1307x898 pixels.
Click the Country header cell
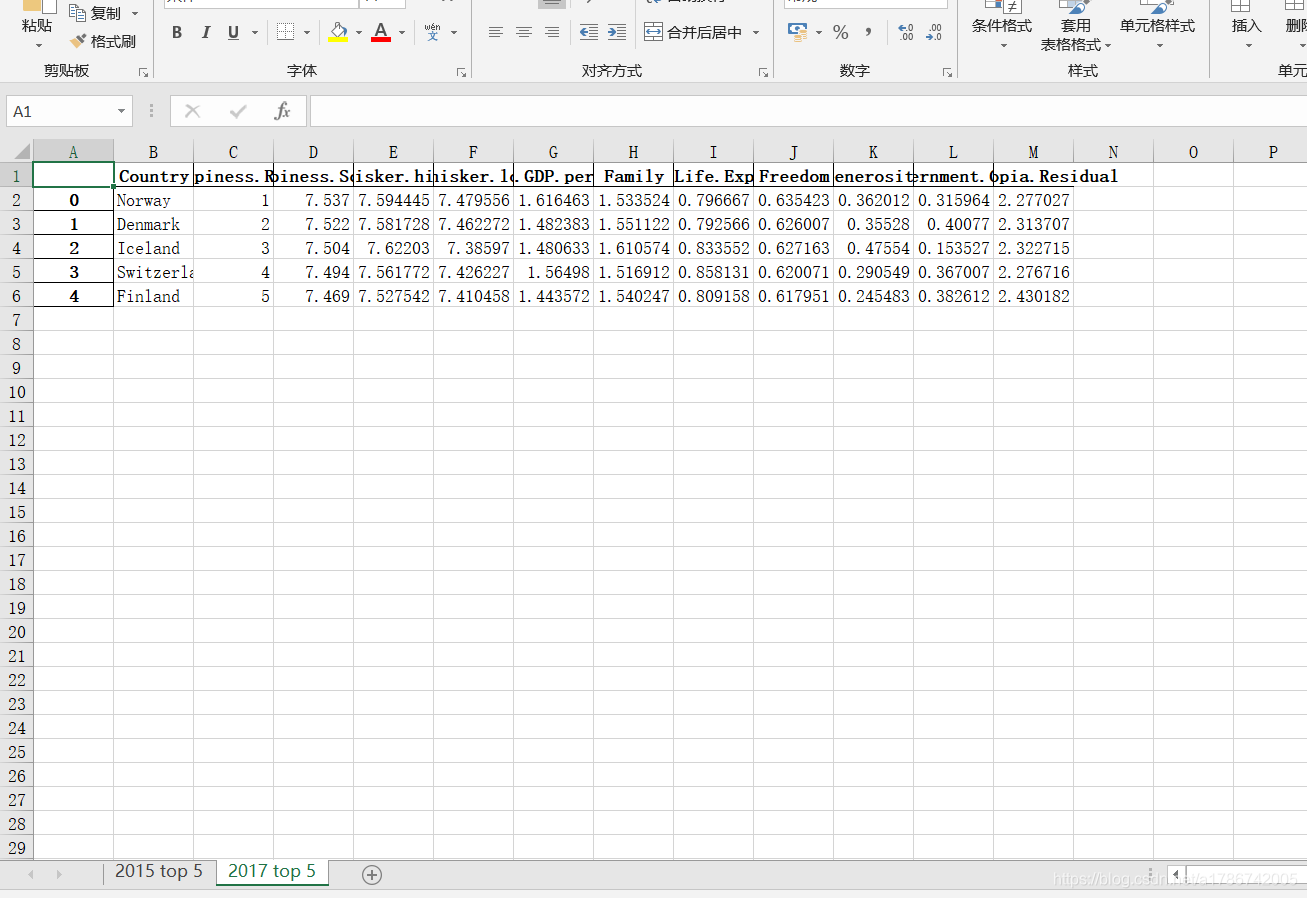(x=153, y=176)
